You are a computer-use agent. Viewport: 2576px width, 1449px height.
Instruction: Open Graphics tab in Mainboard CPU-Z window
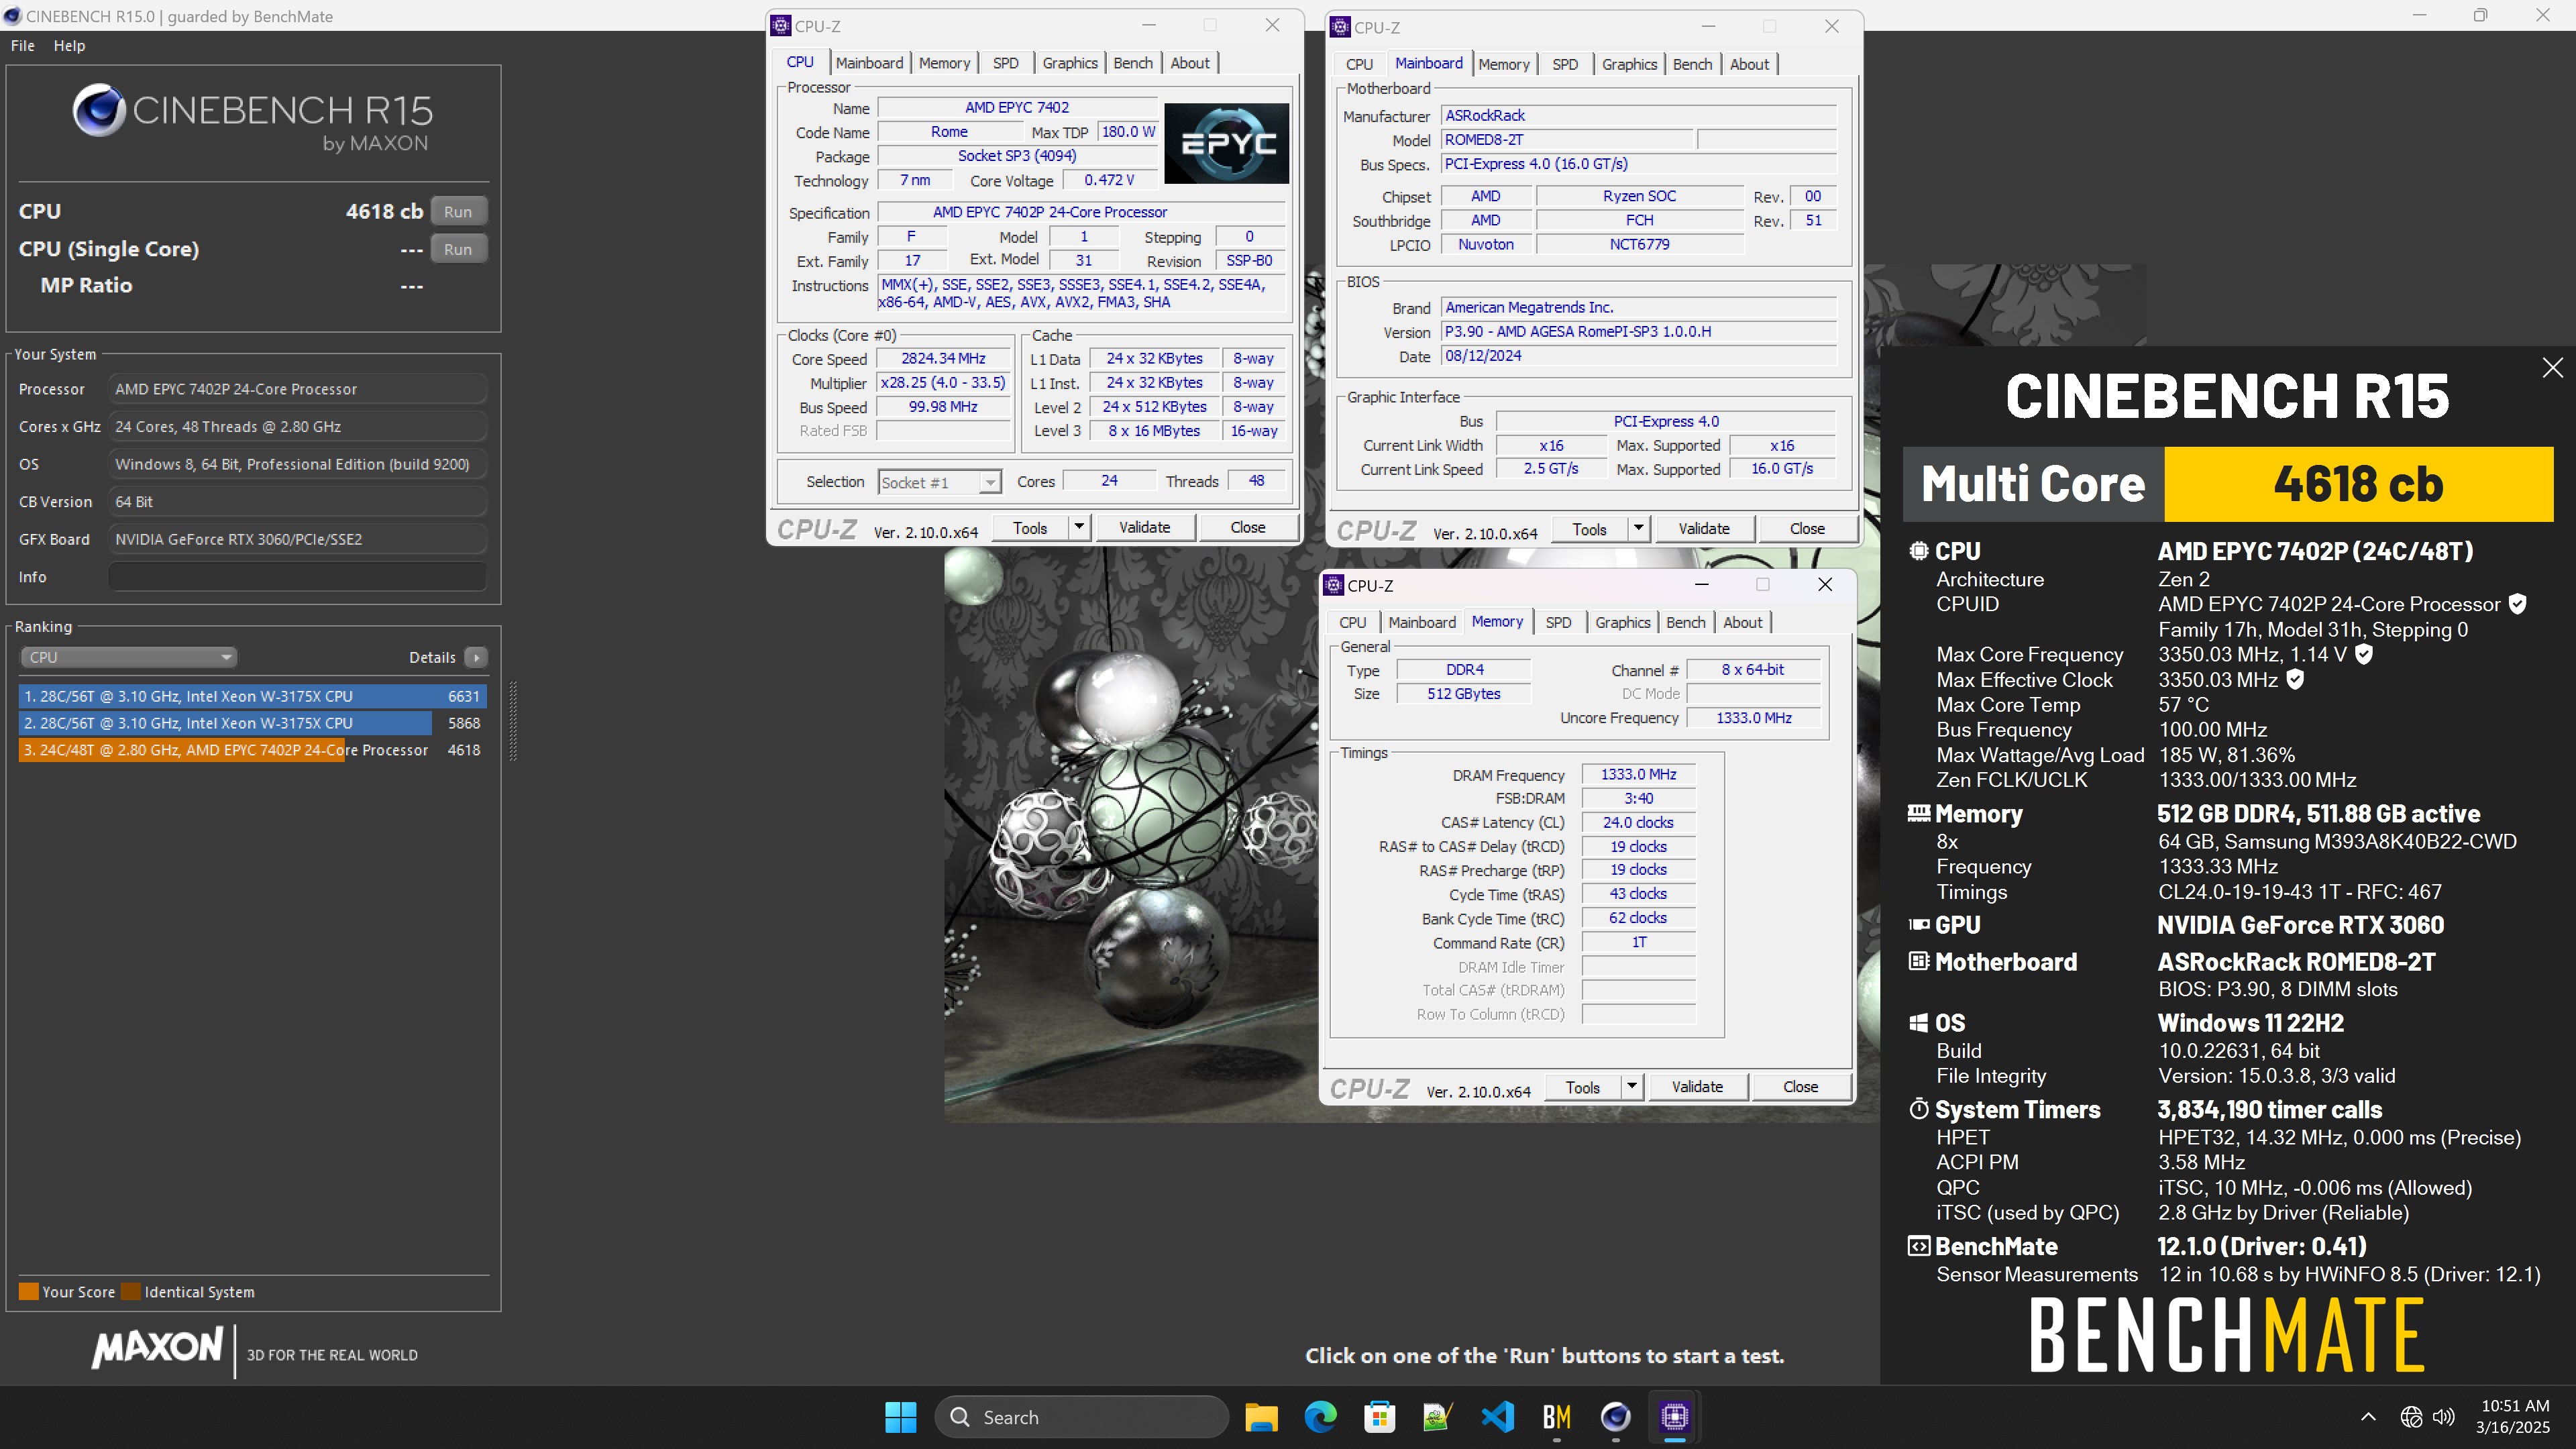point(1629,64)
